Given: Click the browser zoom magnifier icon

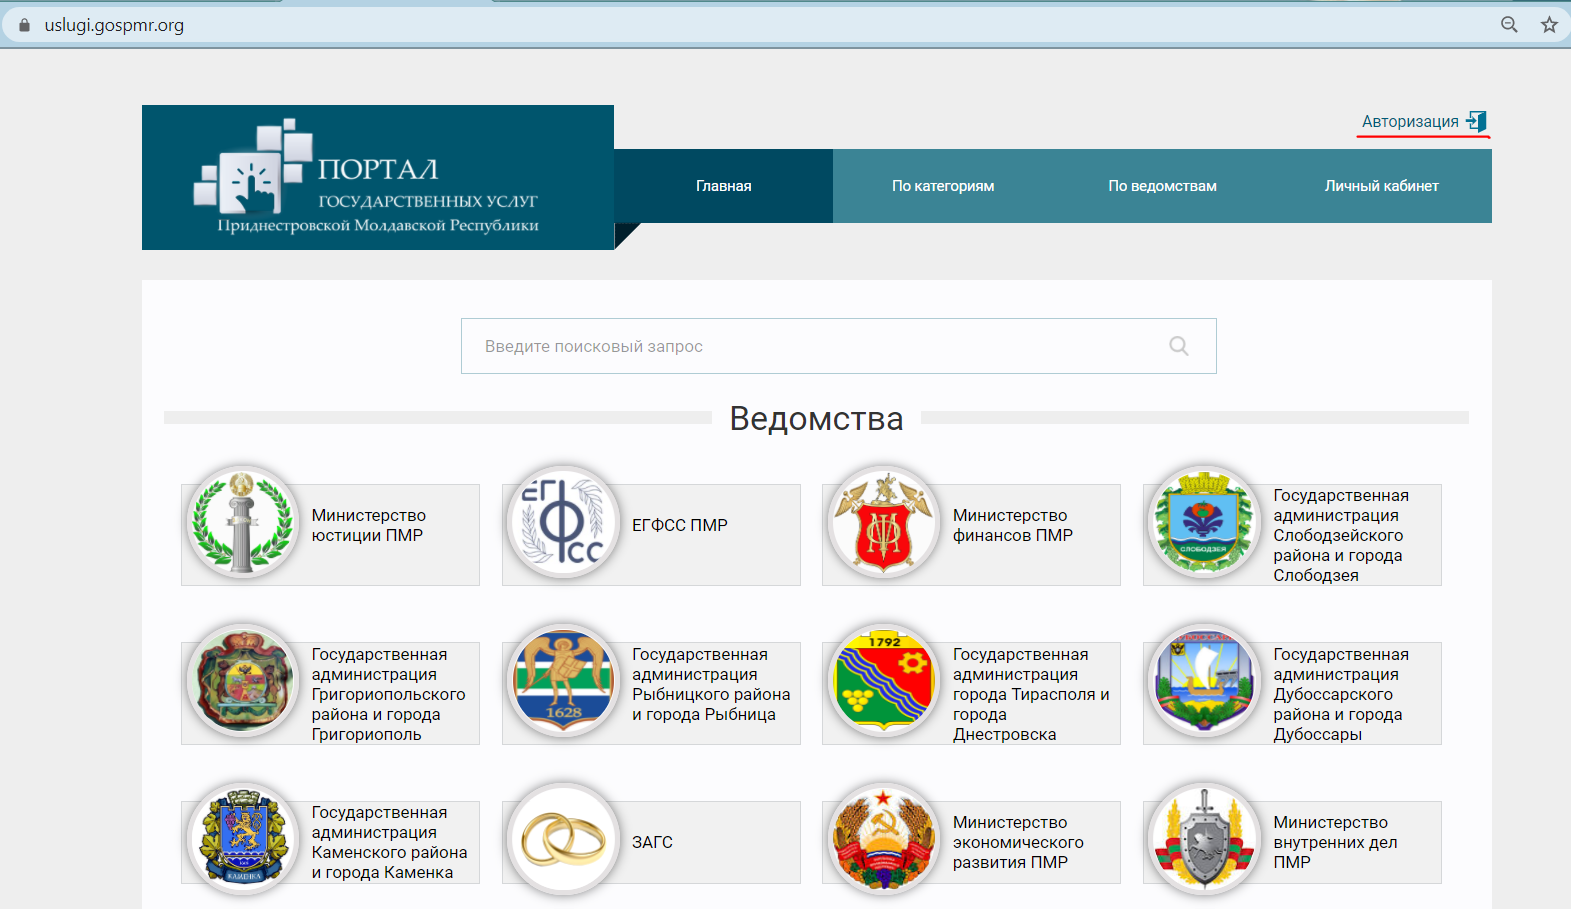Looking at the screenshot, I should click(x=1509, y=25).
